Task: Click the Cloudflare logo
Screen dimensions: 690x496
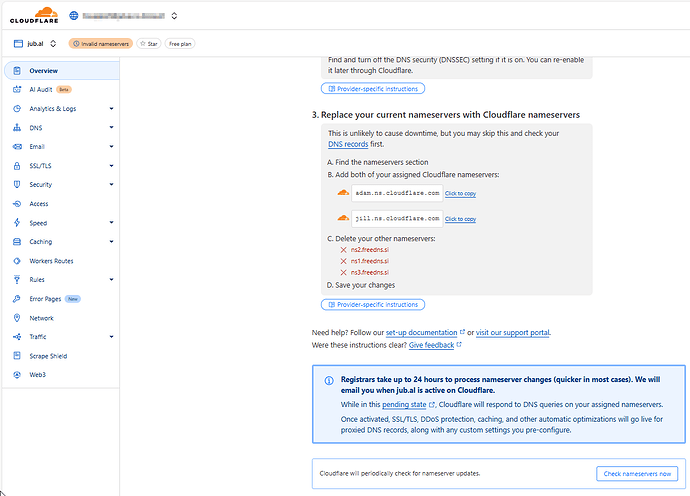Action: point(34,15)
